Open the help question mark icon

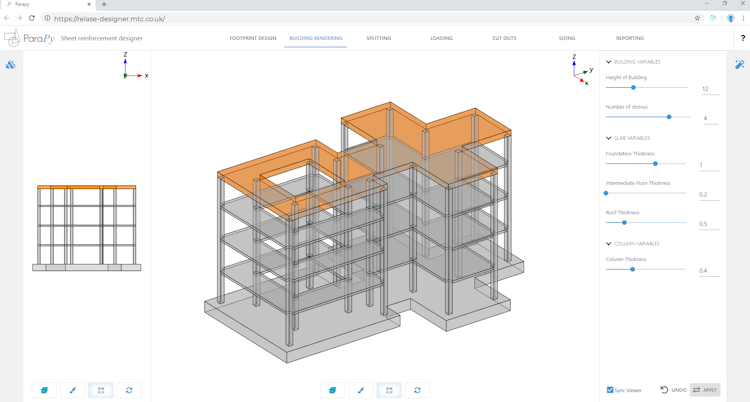pos(742,38)
